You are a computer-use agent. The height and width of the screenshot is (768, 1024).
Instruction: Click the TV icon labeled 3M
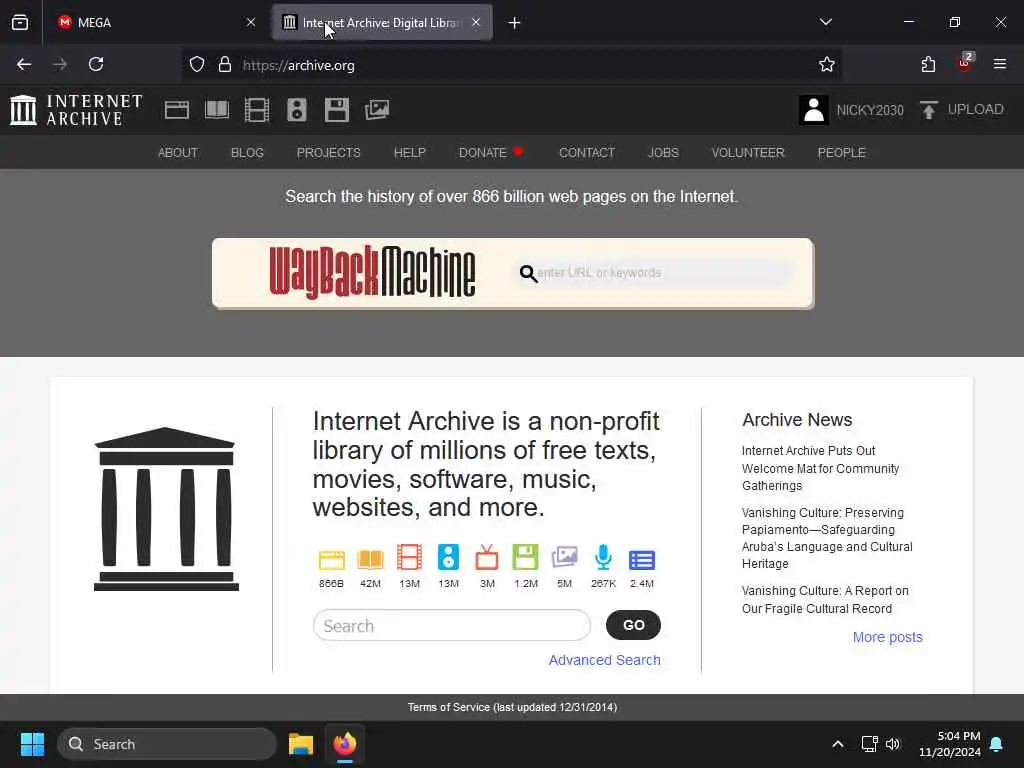click(487, 558)
